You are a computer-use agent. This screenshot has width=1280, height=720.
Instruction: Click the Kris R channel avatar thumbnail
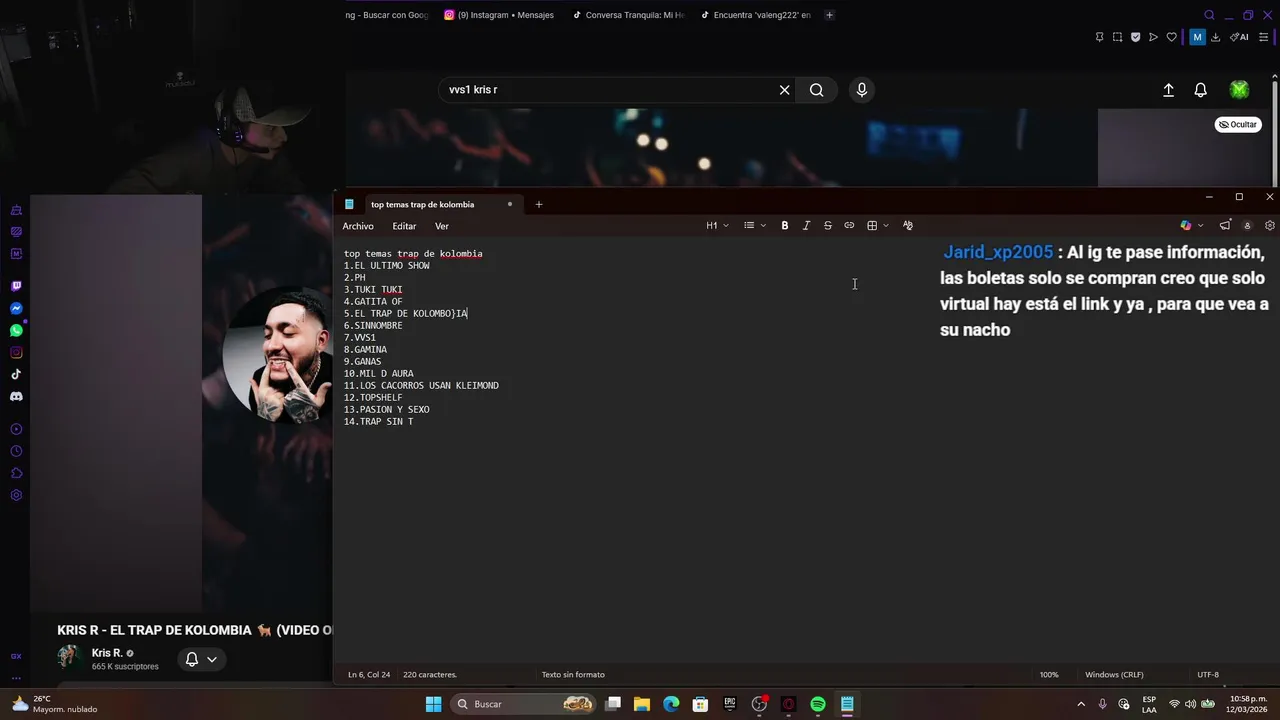[x=69, y=657]
